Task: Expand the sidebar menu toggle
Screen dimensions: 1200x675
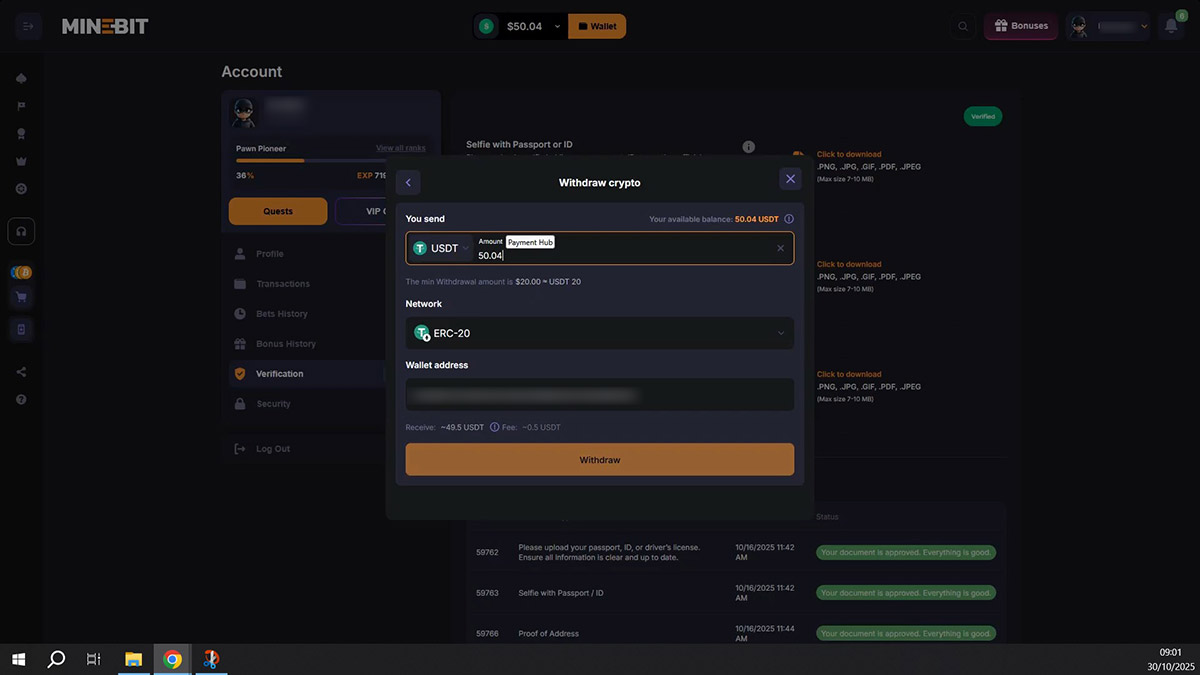Action: 28,26
